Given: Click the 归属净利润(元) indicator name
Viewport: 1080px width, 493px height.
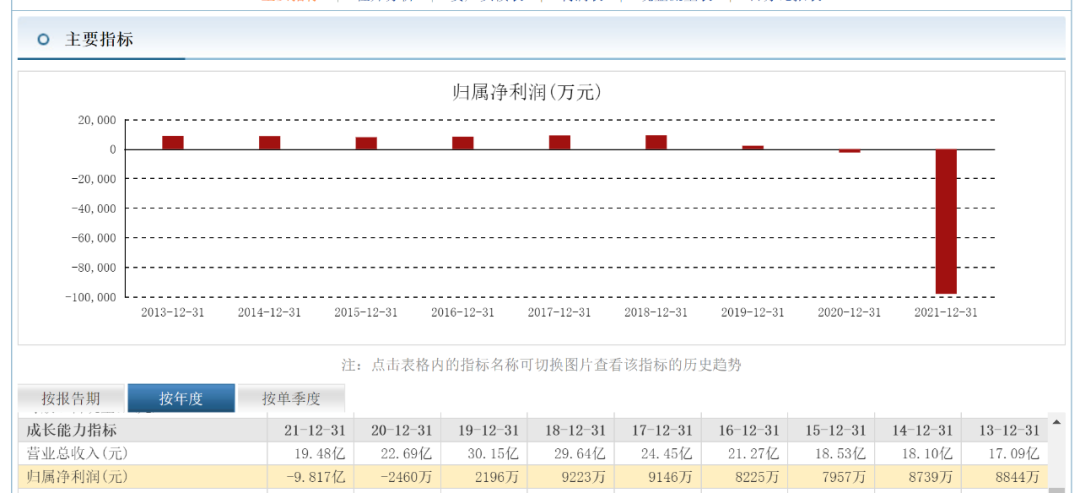Looking at the screenshot, I should pos(77,476).
